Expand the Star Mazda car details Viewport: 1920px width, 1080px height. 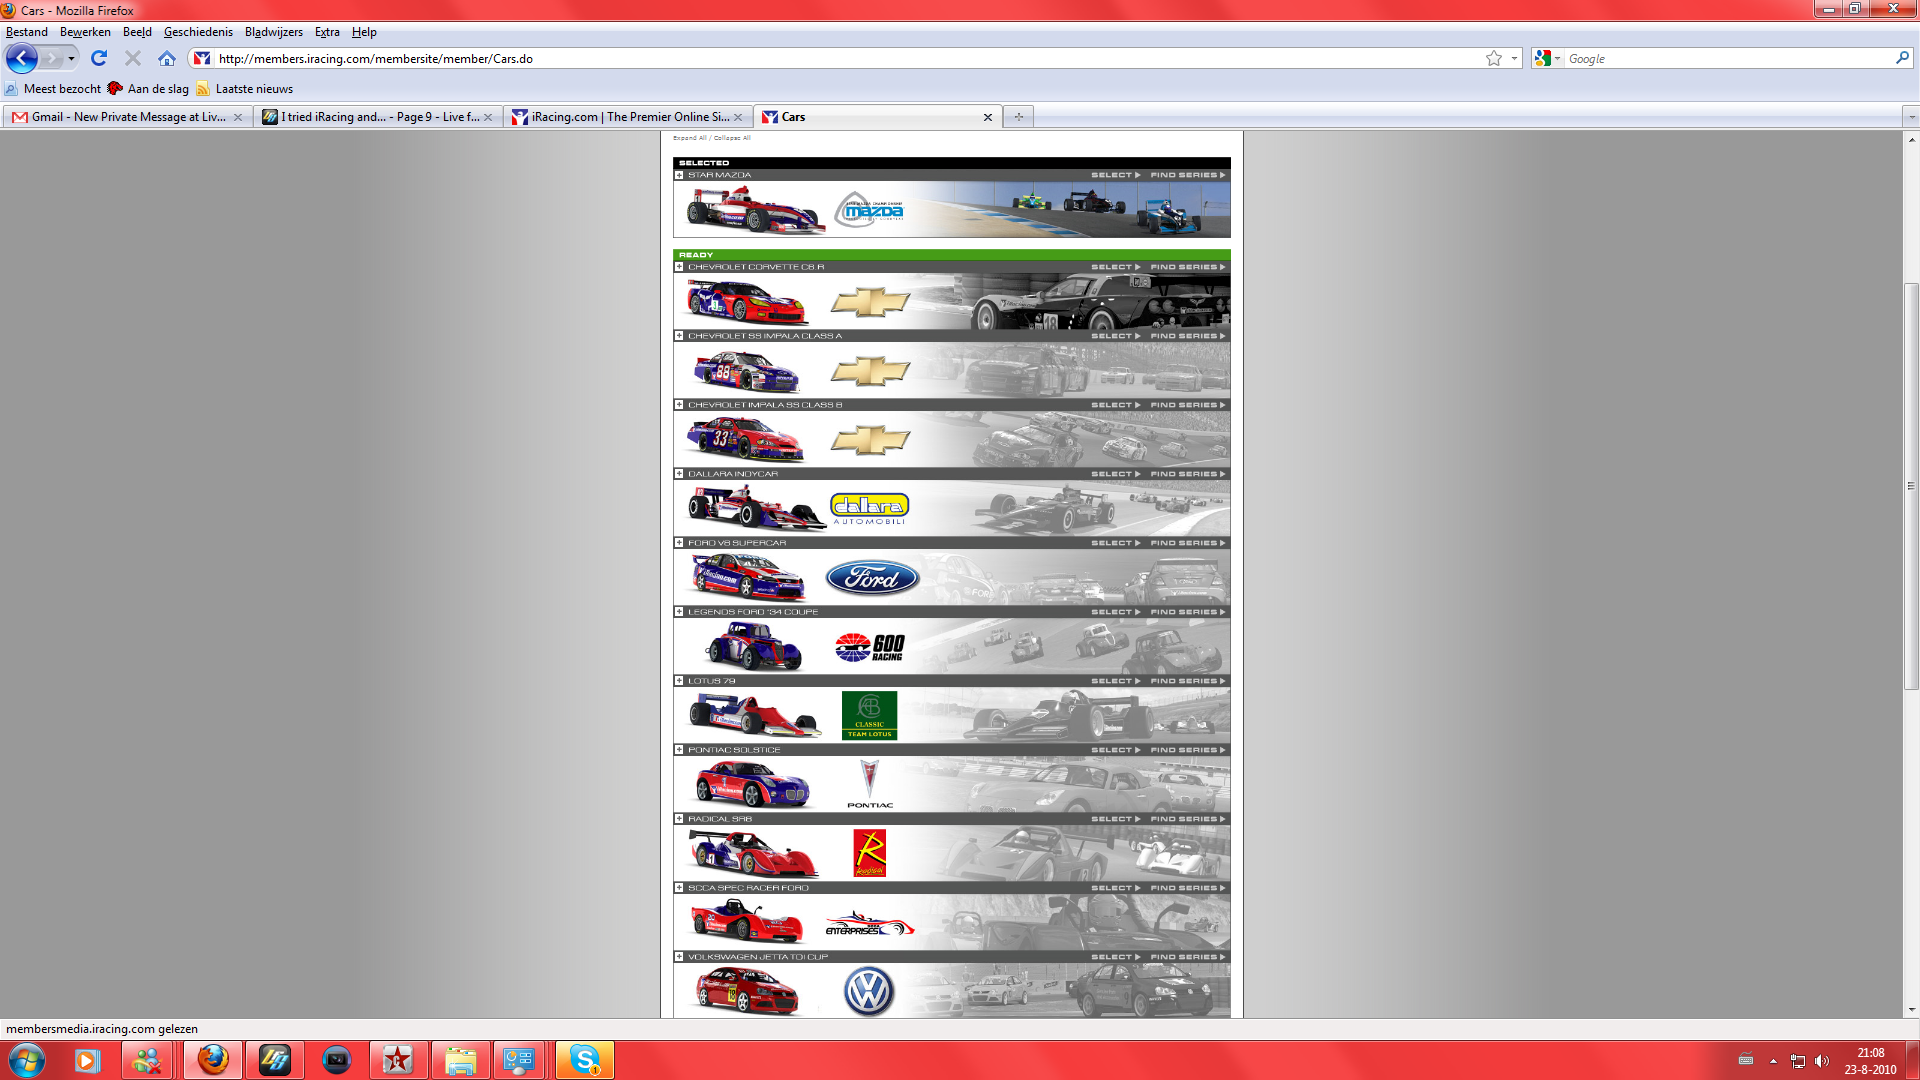(x=679, y=175)
